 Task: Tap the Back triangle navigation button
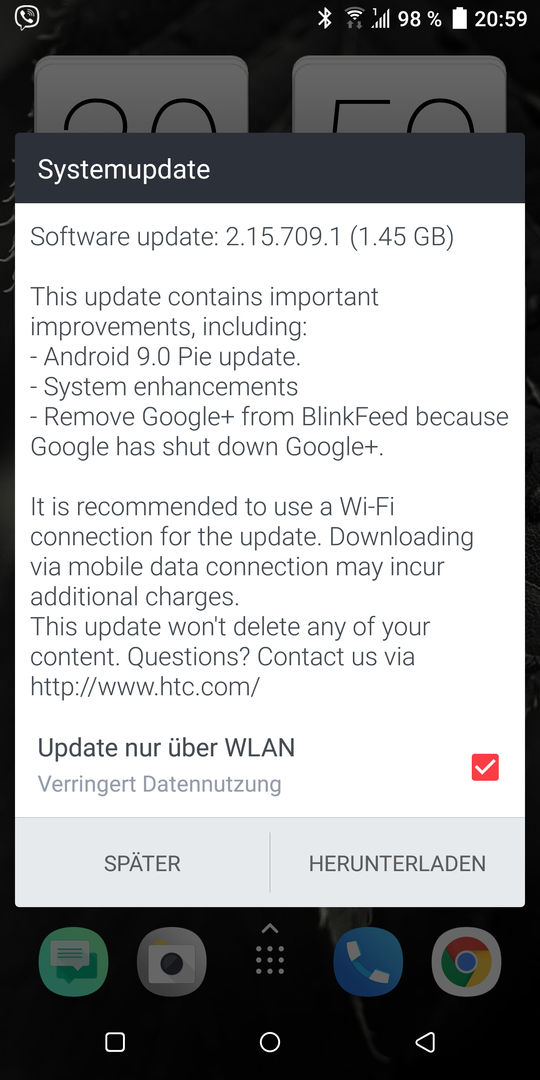click(425, 1042)
